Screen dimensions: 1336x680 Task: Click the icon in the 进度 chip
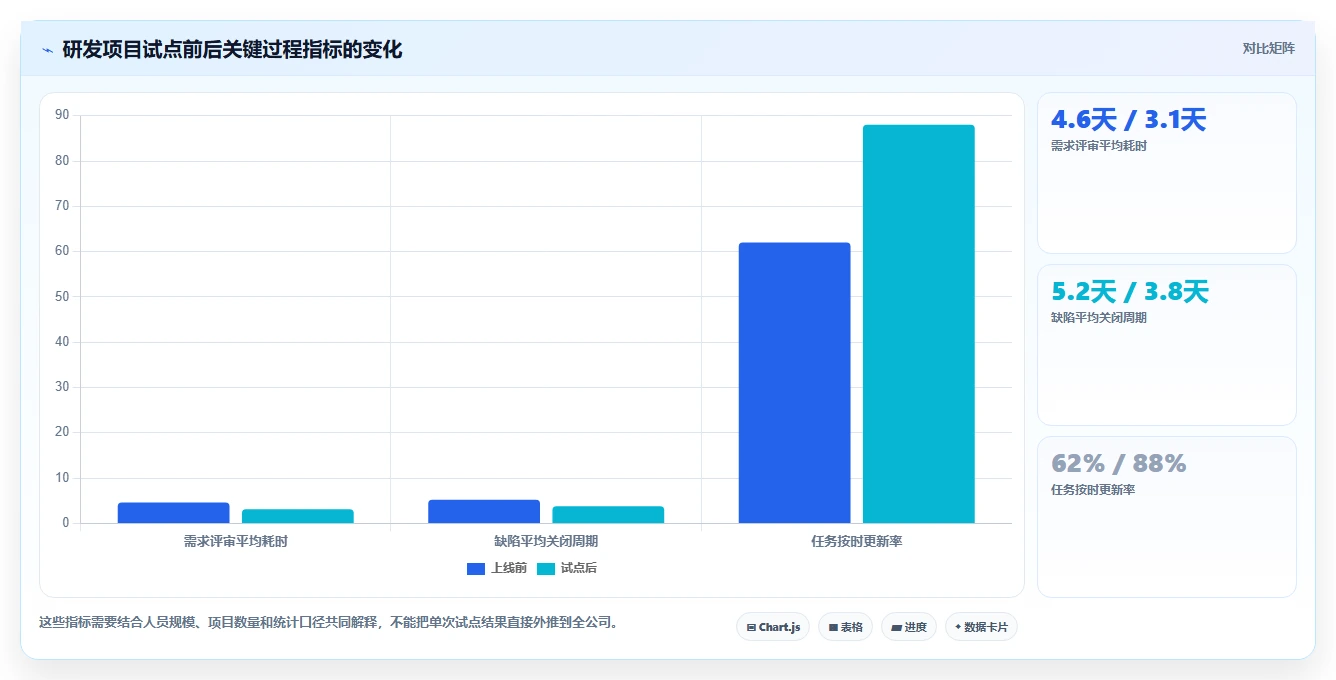click(897, 628)
